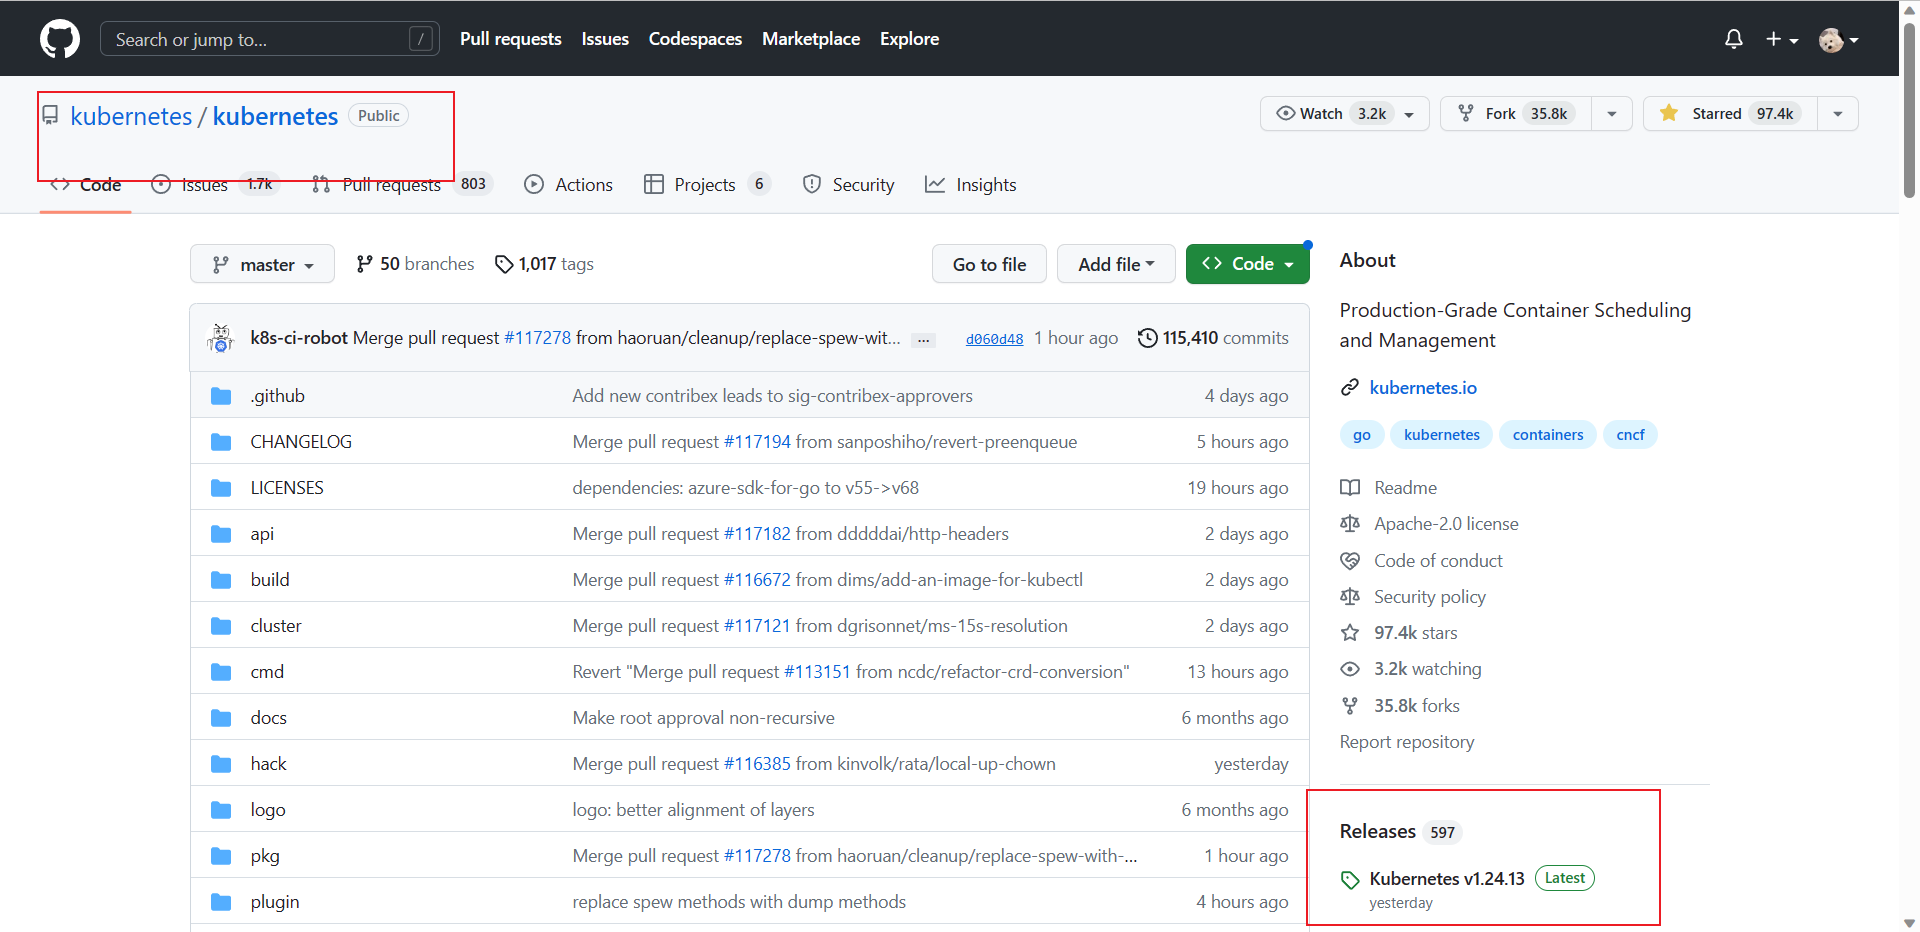Image resolution: width=1920 pixels, height=932 pixels.
Task: Switch to the Projects tab
Action: pyautogui.click(x=707, y=185)
